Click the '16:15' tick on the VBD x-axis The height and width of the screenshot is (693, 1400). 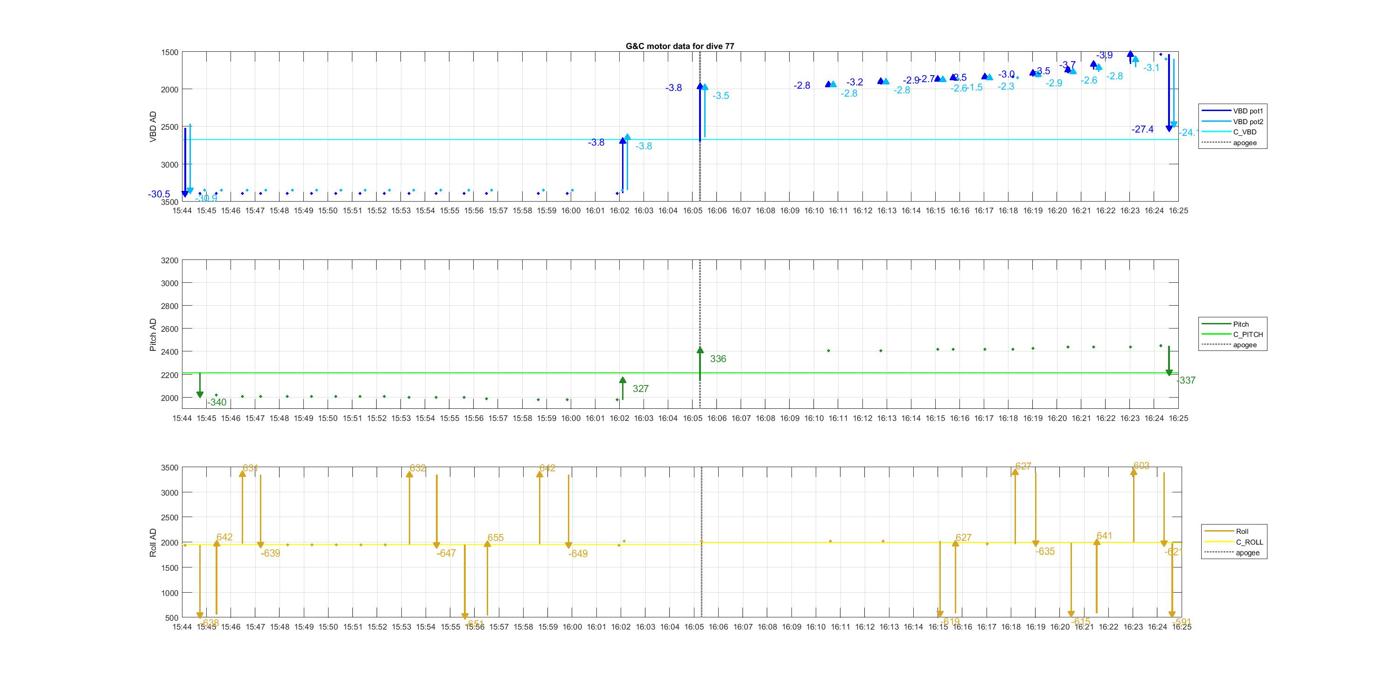tap(935, 210)
